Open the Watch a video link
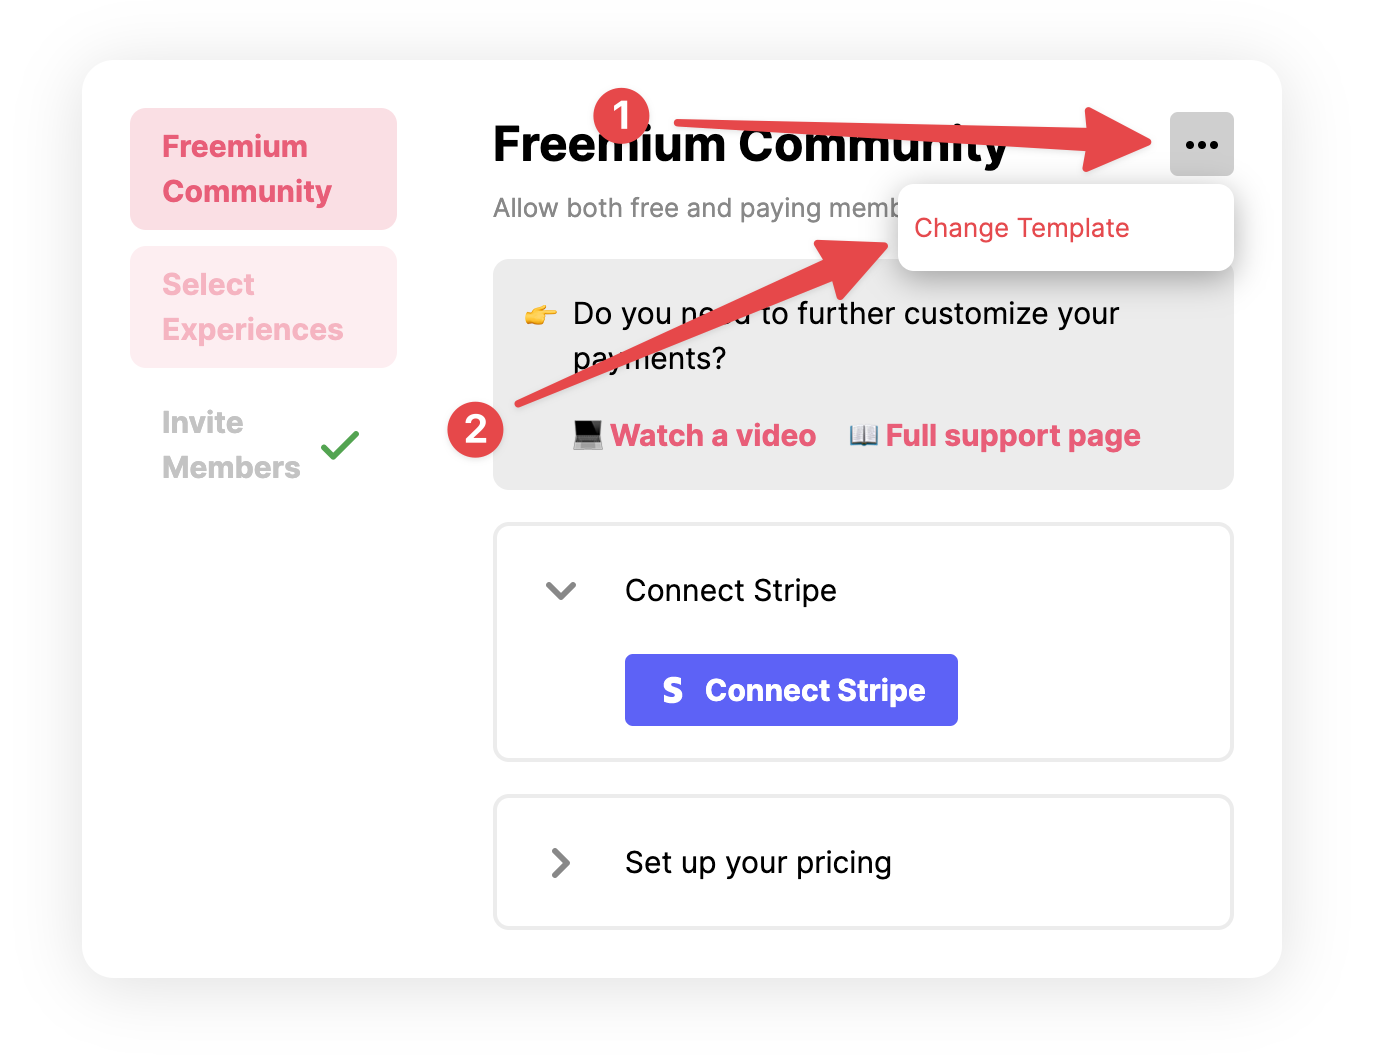Image resolution: width=1386 pixels, height=1060 pixels. click(x=713, y=435)
